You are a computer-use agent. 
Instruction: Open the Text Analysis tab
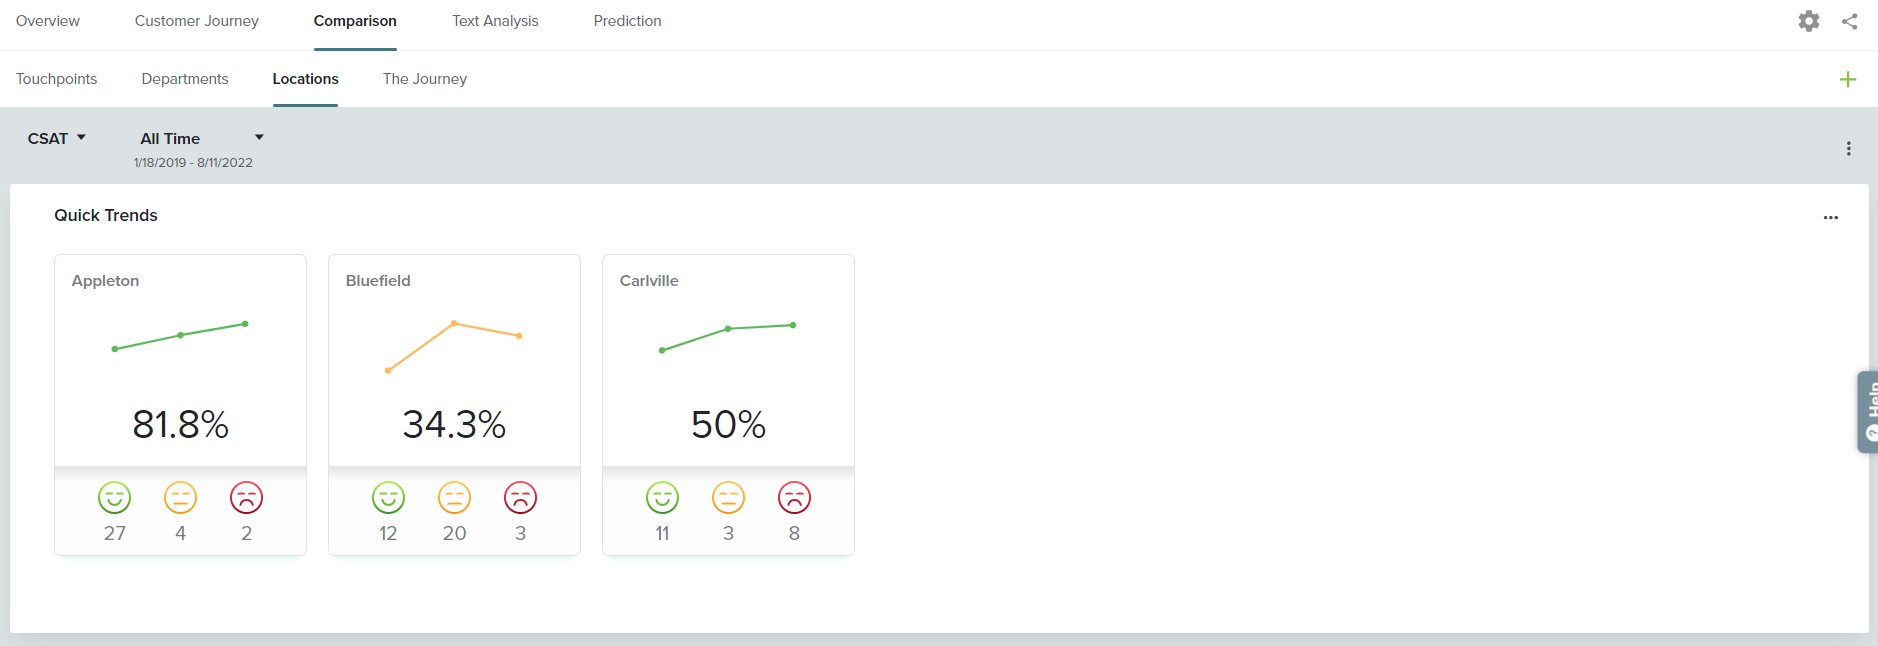495,21
